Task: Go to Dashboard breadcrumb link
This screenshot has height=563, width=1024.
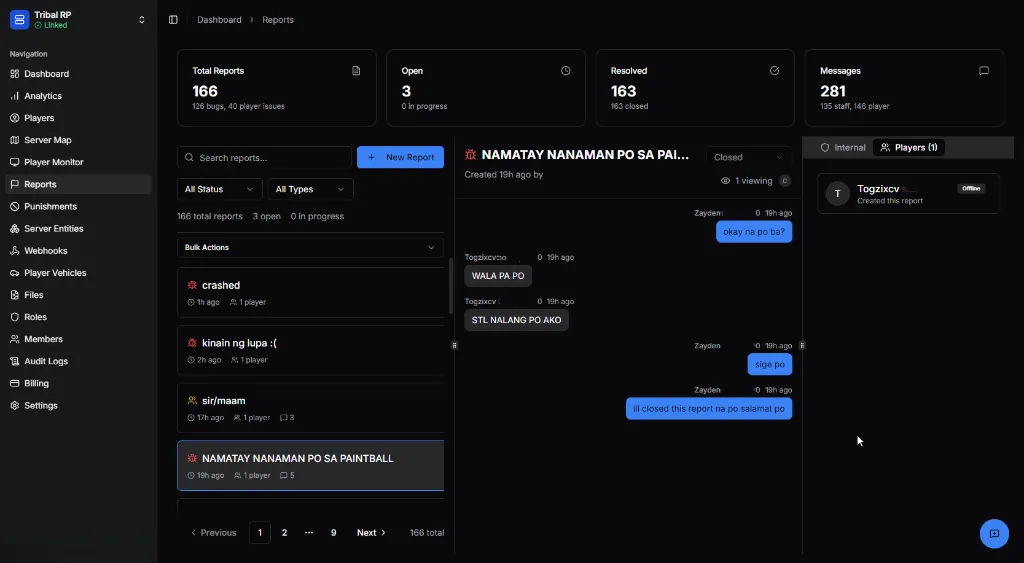Action: (x=219, y=20)
